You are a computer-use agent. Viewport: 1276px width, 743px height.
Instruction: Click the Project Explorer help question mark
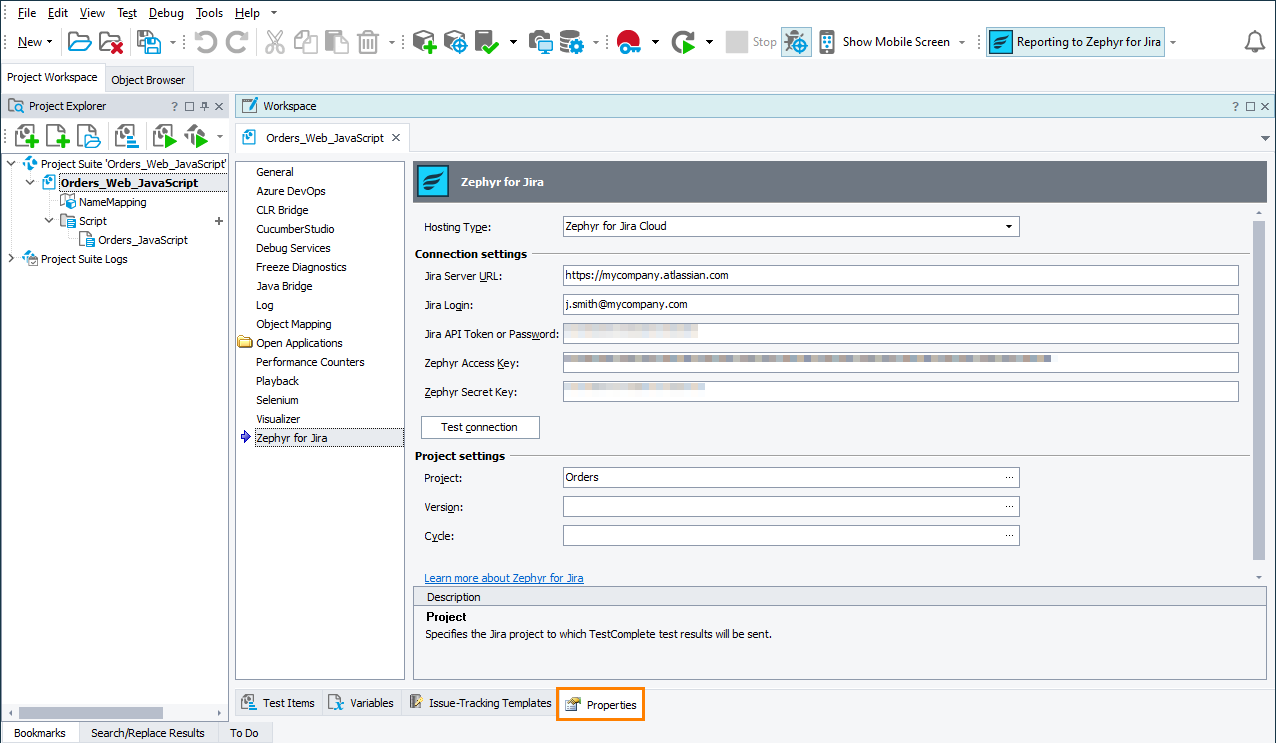174,106
